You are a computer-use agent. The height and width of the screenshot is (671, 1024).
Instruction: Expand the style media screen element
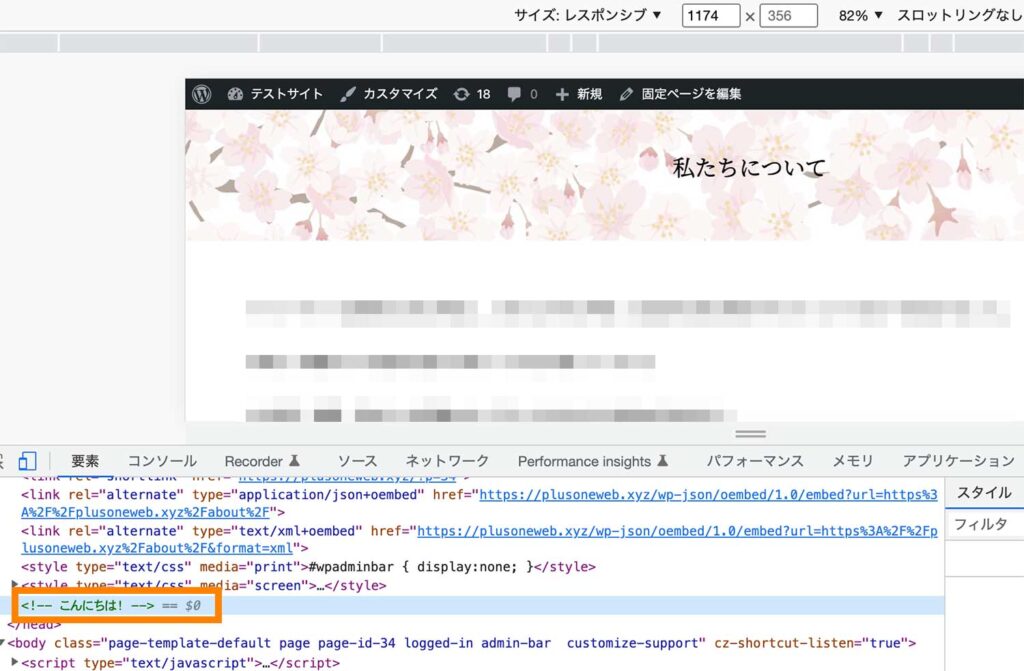12,586
